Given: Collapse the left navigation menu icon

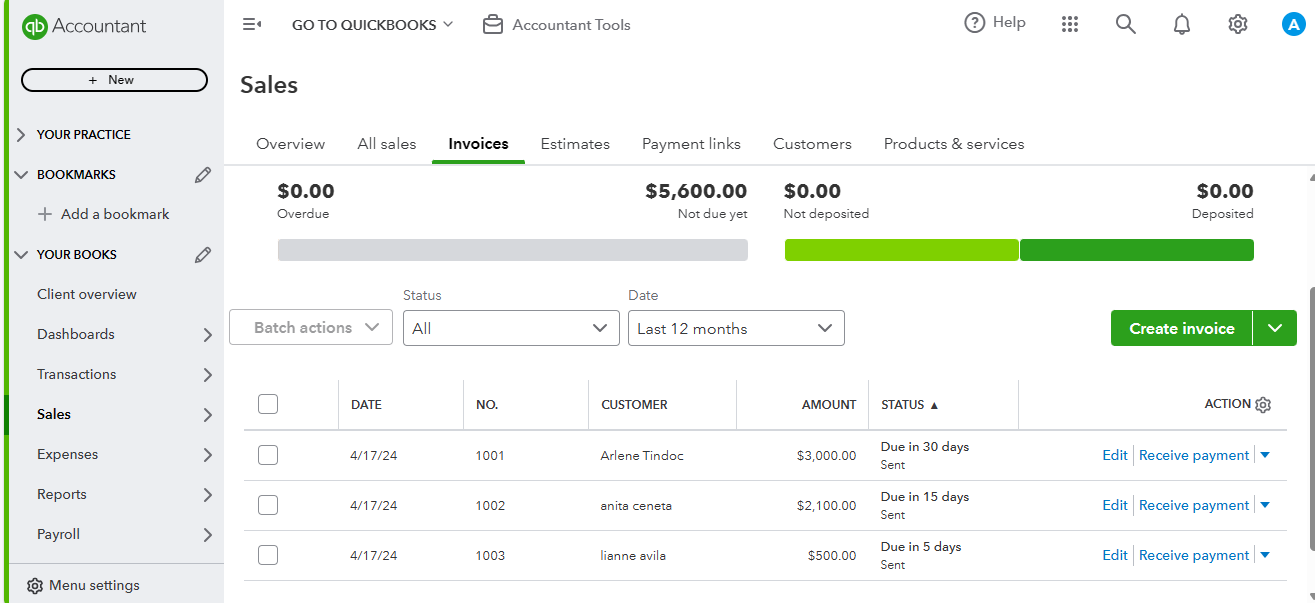Looking at the screenshot, I should 252,24.
